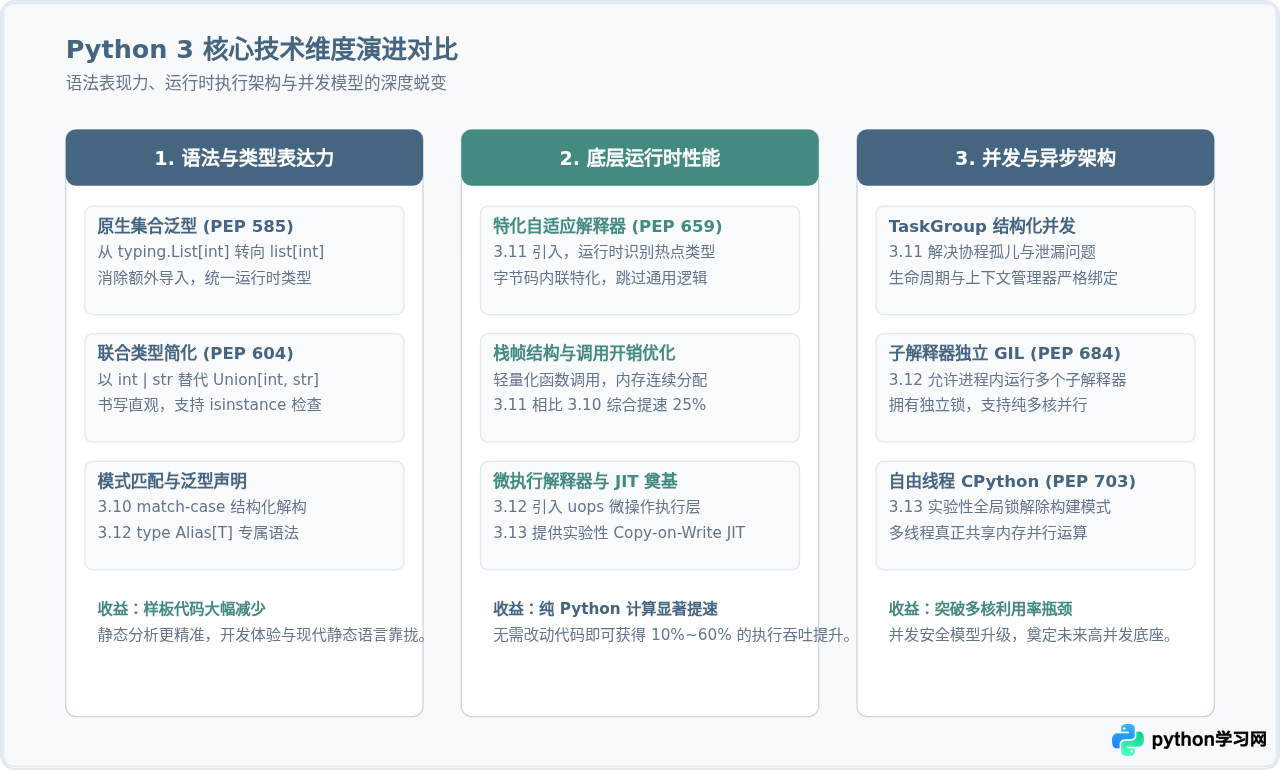
Task: Click the line '3.12 允许进程内运行多个子解释器'
Action: coord(1008,380)
